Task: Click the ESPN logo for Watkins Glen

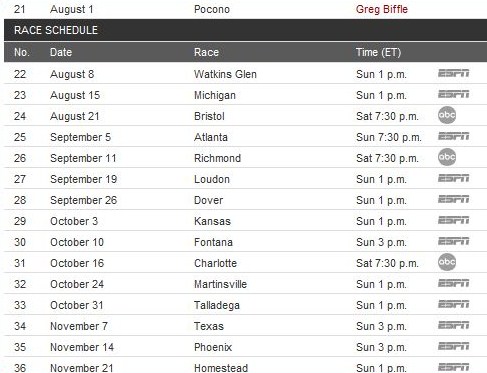Action: coord(453,73)
